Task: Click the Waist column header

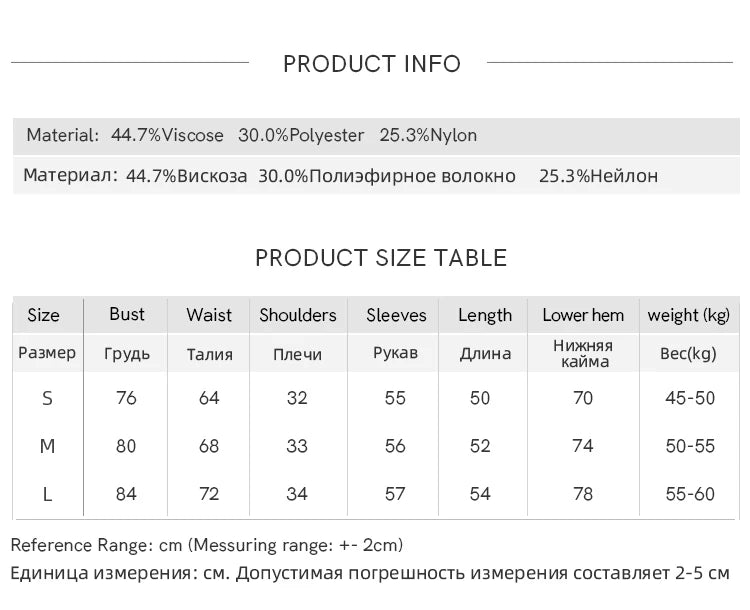Action: pyautogui.click(x=209, y=315)
